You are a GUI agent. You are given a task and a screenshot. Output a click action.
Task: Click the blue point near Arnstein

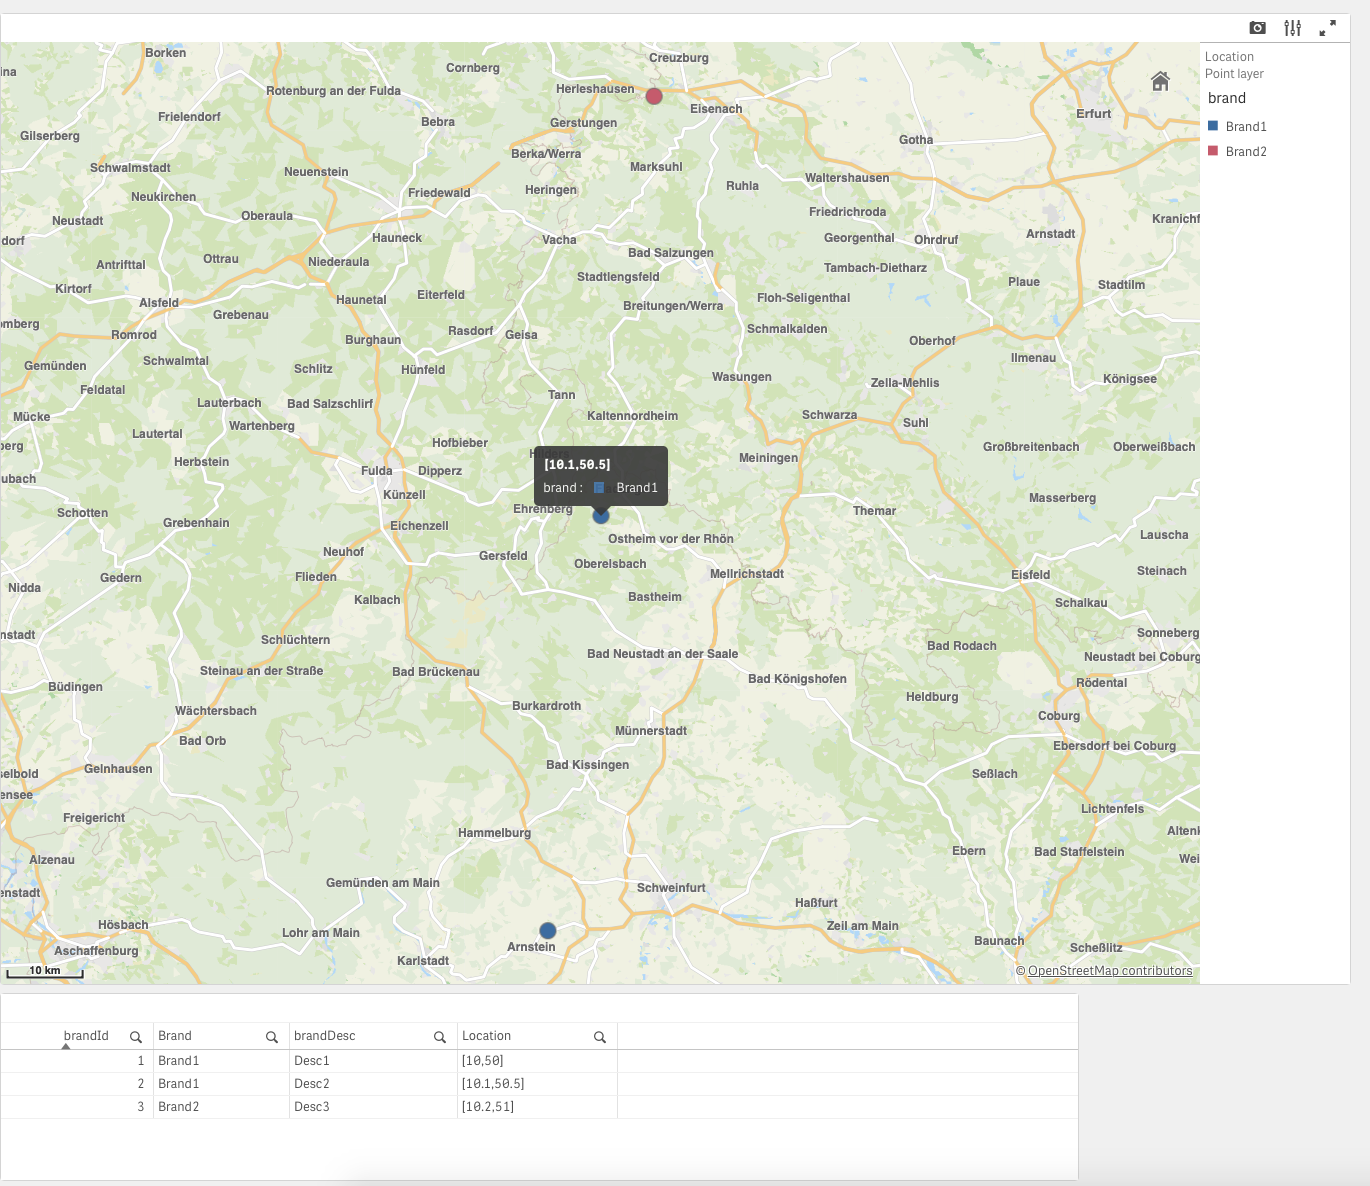pyautogui.click(x=548, y=931)
